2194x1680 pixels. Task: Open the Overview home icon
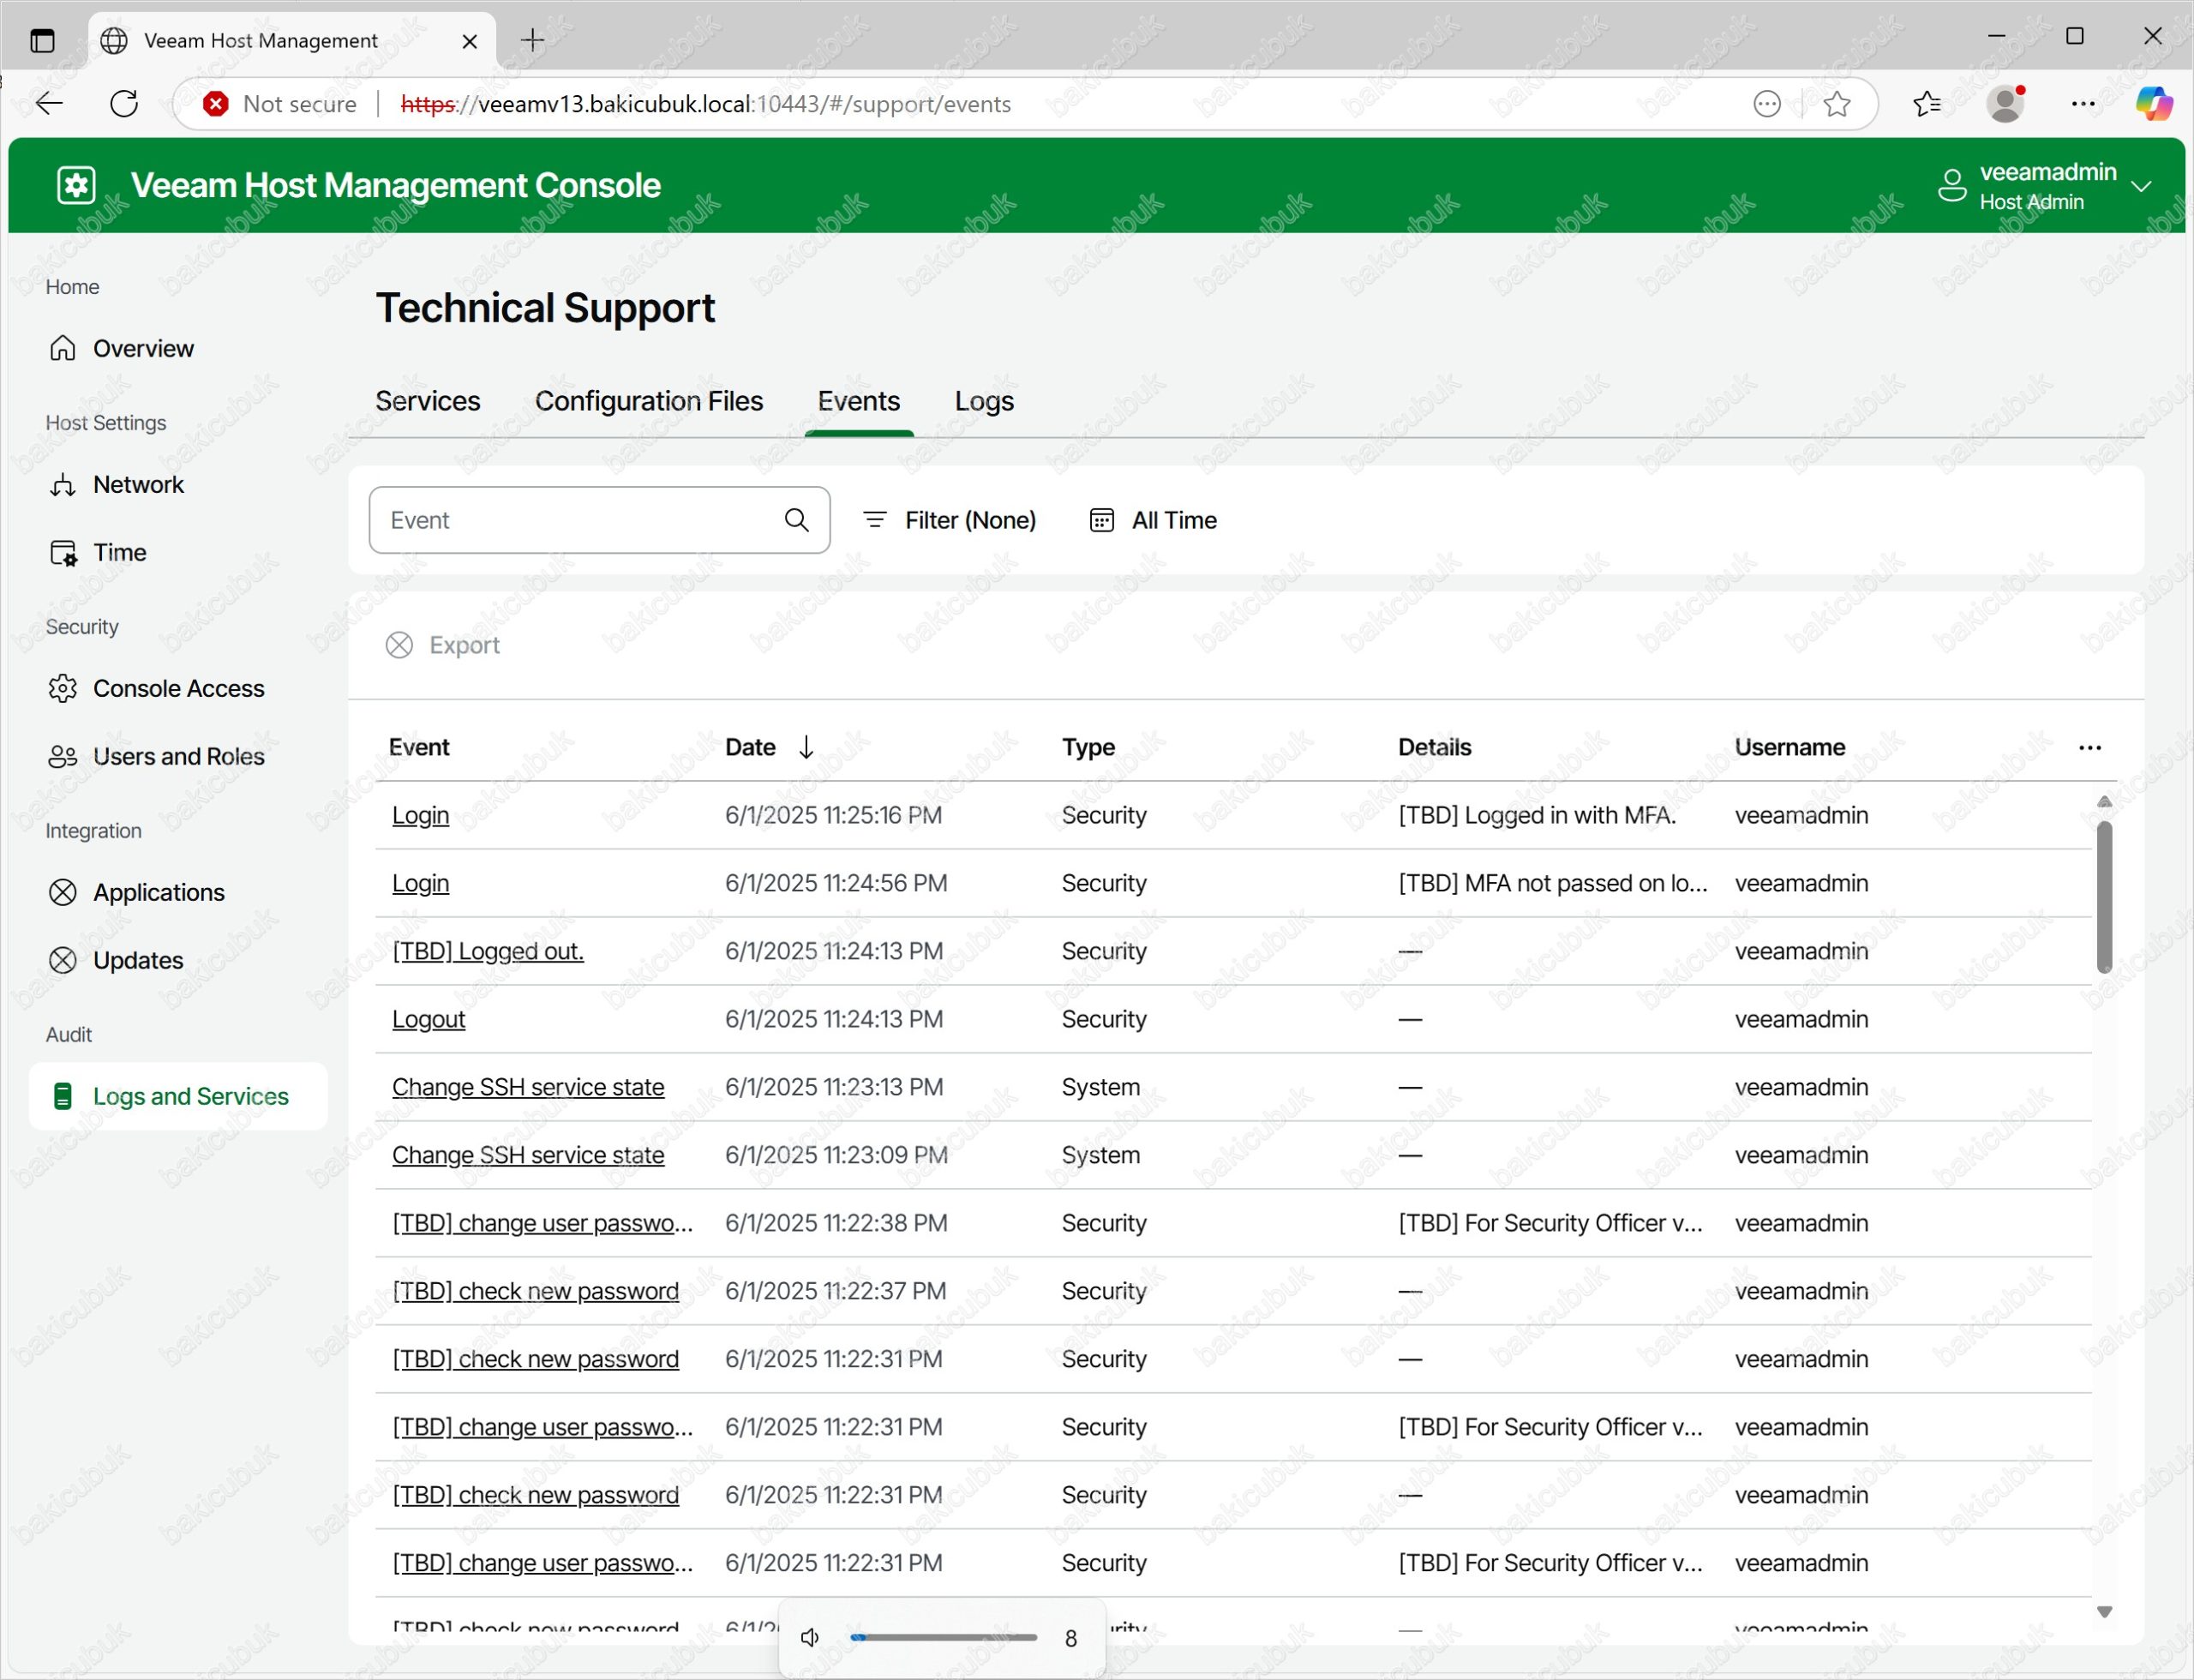click(x=62, y=348)
